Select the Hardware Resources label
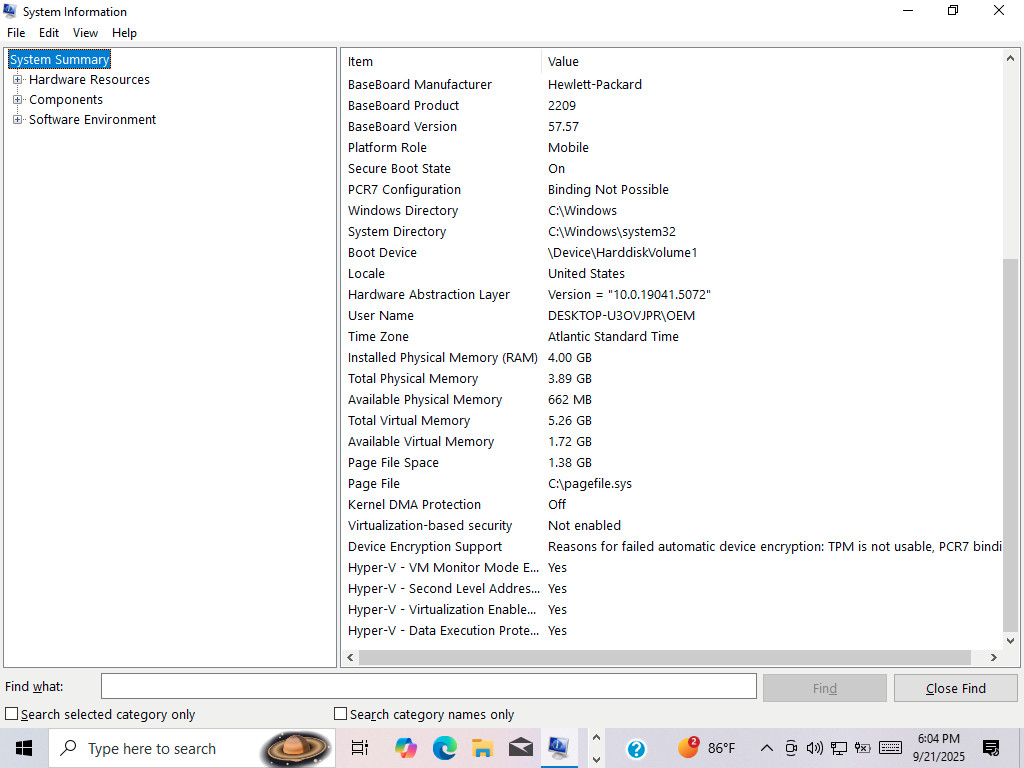This screenshot has width=1024, height=768. click(89, 80)
